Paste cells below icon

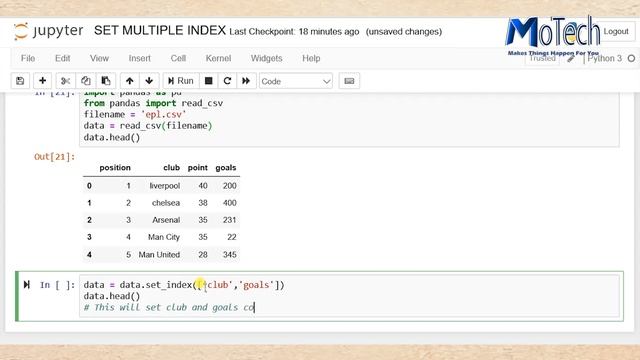pos(106,81)
